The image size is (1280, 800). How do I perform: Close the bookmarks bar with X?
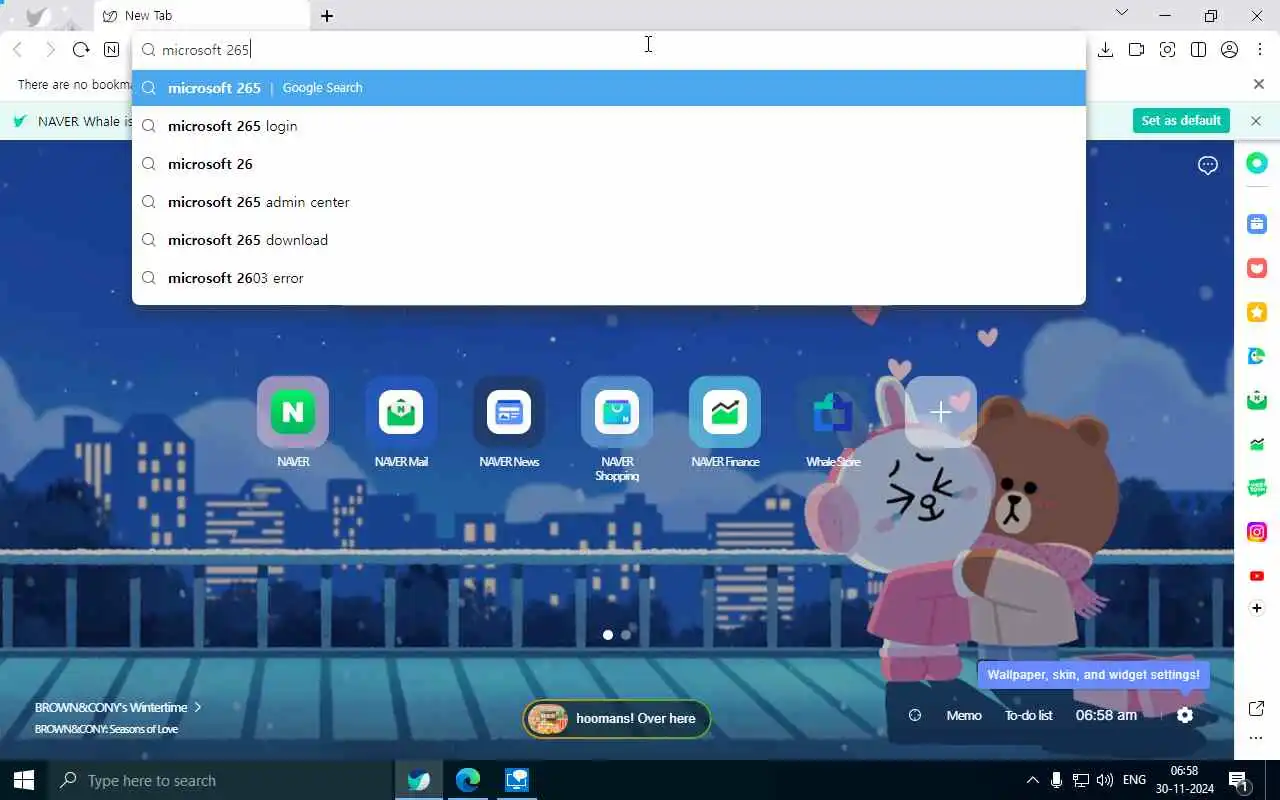point(1259,84)
